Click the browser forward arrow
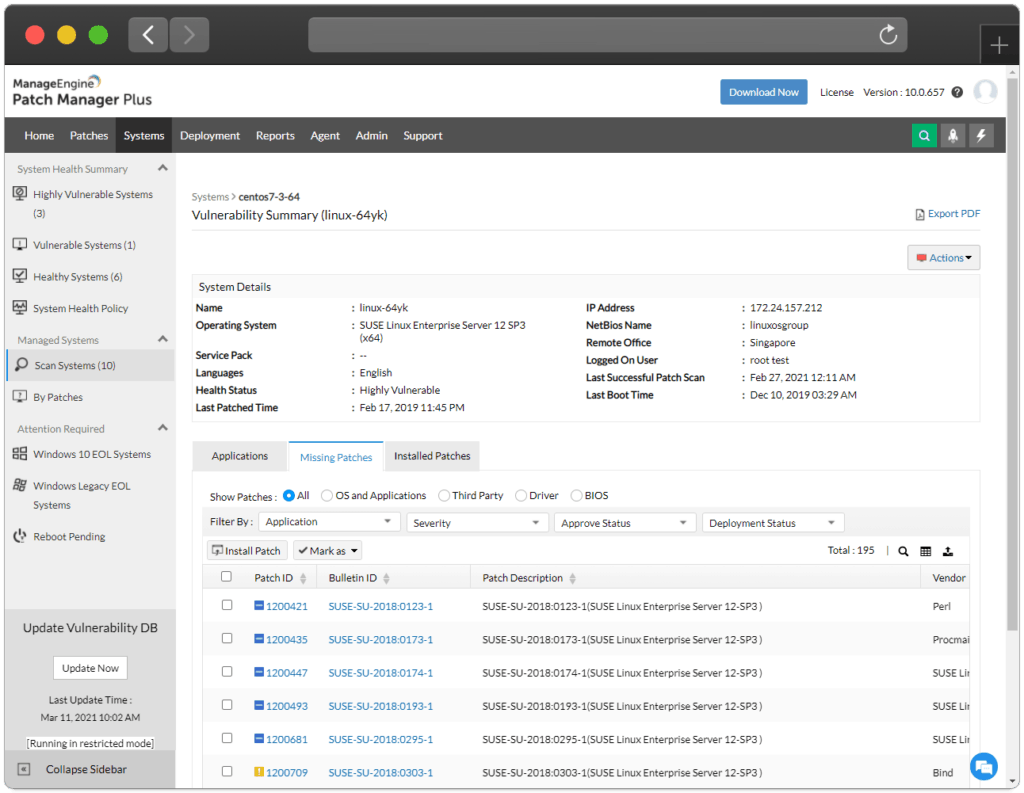The height and width of the screenshot is (793, 1024). point(189,35)
